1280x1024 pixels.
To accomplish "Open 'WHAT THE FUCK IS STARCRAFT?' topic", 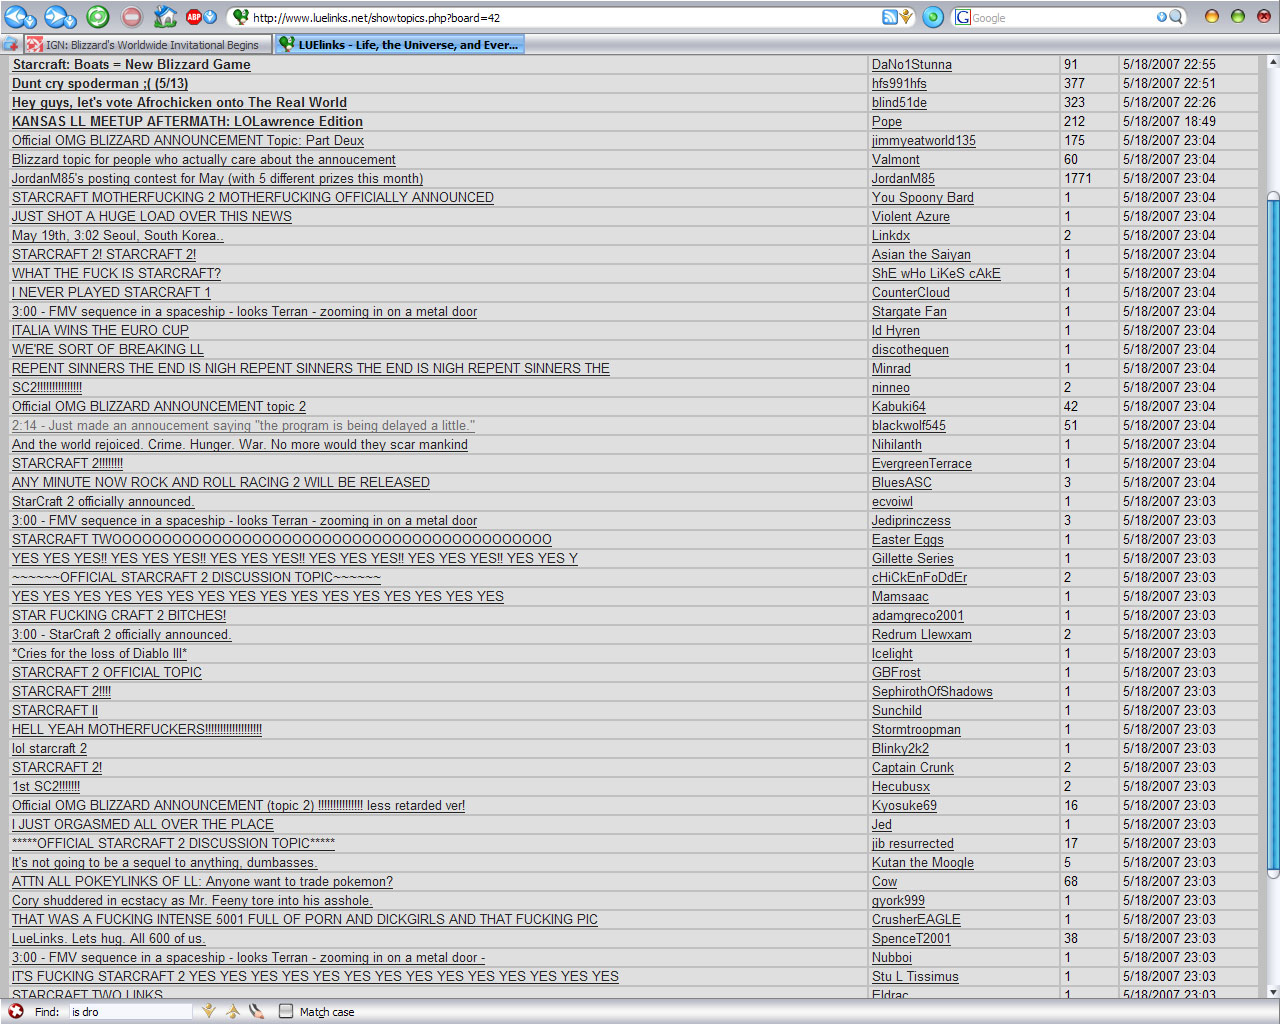I will coord(116,273).
